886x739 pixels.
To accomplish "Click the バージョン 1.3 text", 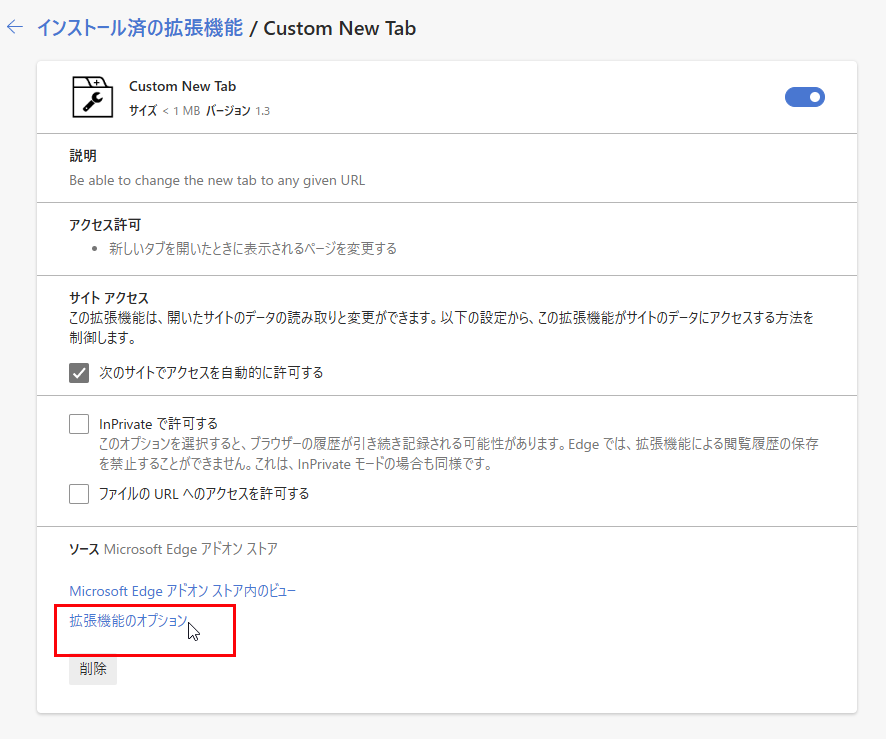I will [238, 111].
